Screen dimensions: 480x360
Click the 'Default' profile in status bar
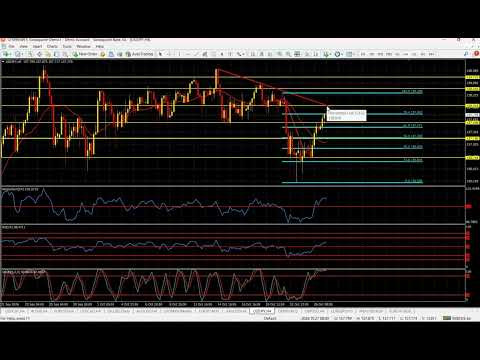tap(270, 319)
